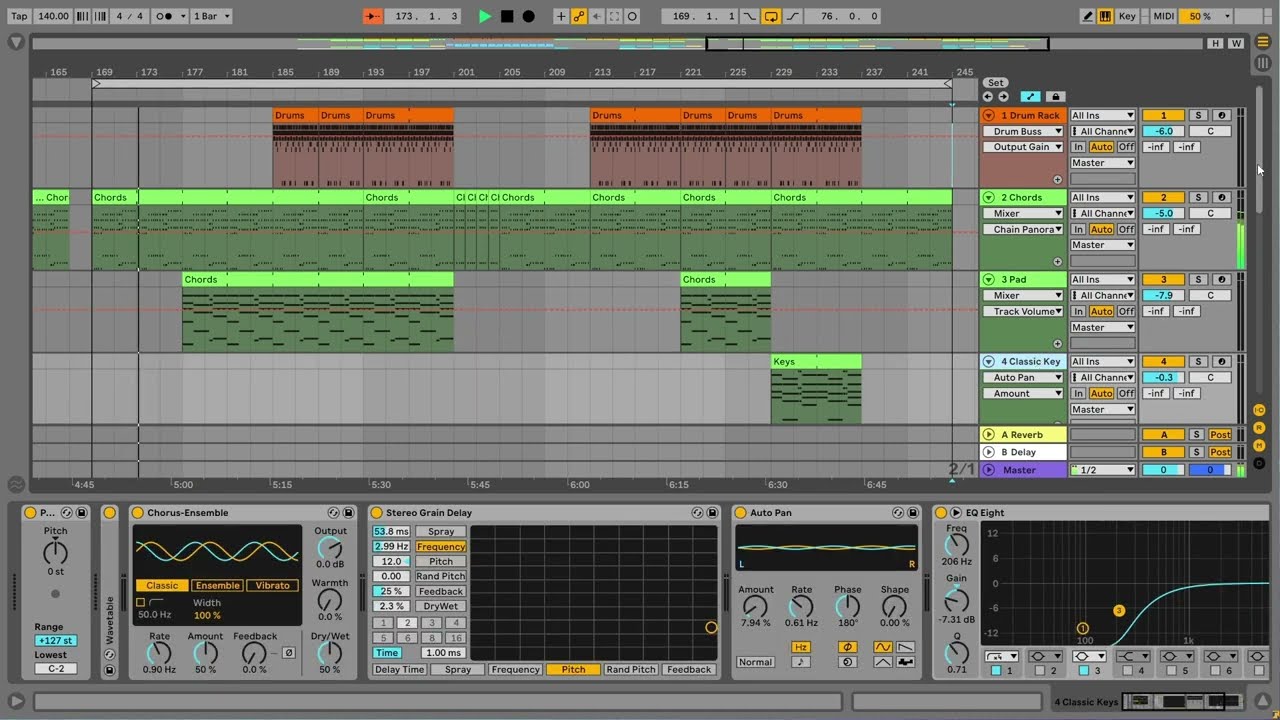
Task: Deactivate track 2 Chords activator
Action: click(1163, 197)
